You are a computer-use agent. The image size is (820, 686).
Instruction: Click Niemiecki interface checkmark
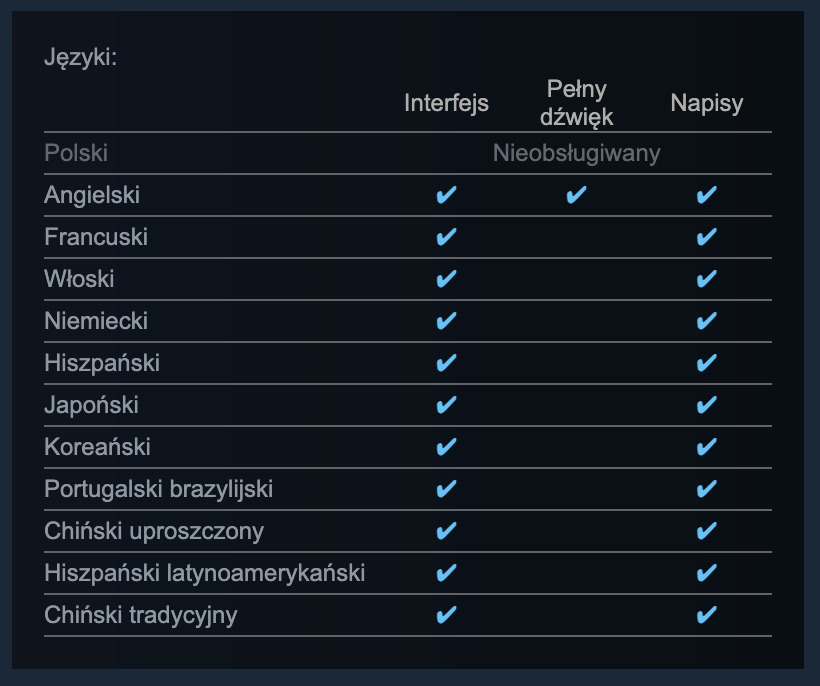pos(447,321)
